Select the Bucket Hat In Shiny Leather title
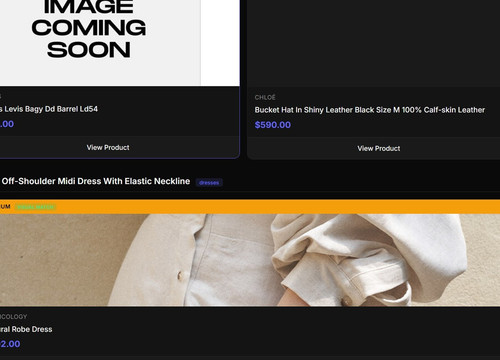The image size is (500, 360). coord(370,110)
